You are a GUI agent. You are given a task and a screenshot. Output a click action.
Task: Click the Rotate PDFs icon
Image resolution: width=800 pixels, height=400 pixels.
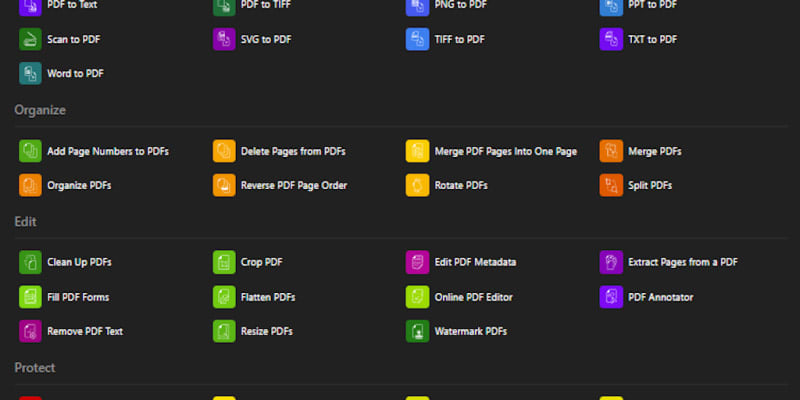tap(417, 185)
